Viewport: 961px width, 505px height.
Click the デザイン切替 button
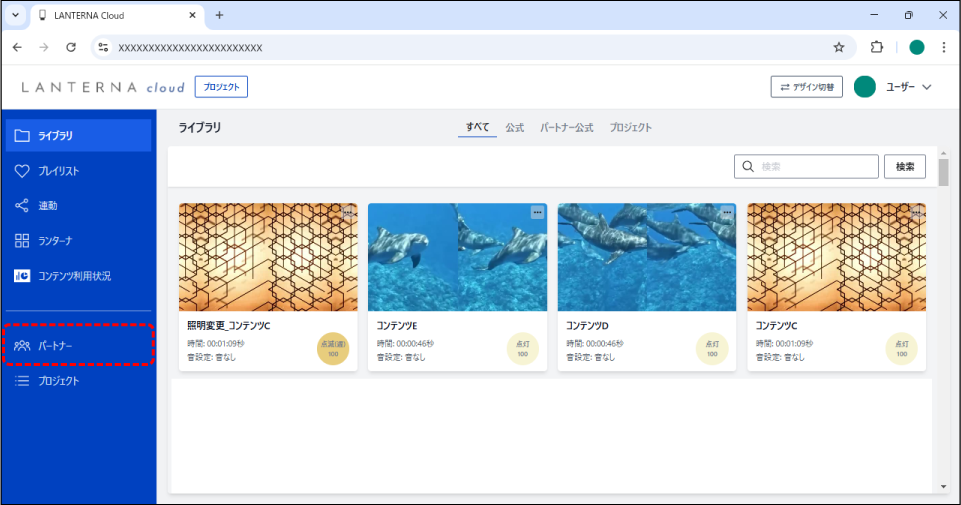[807, 87]
